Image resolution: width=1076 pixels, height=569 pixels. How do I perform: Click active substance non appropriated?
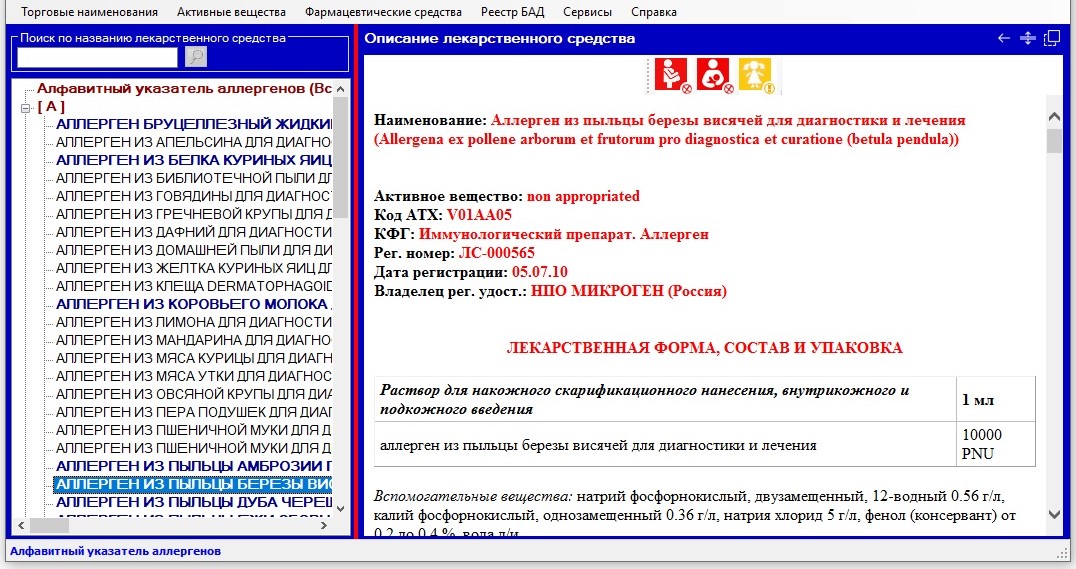point(583,196)
